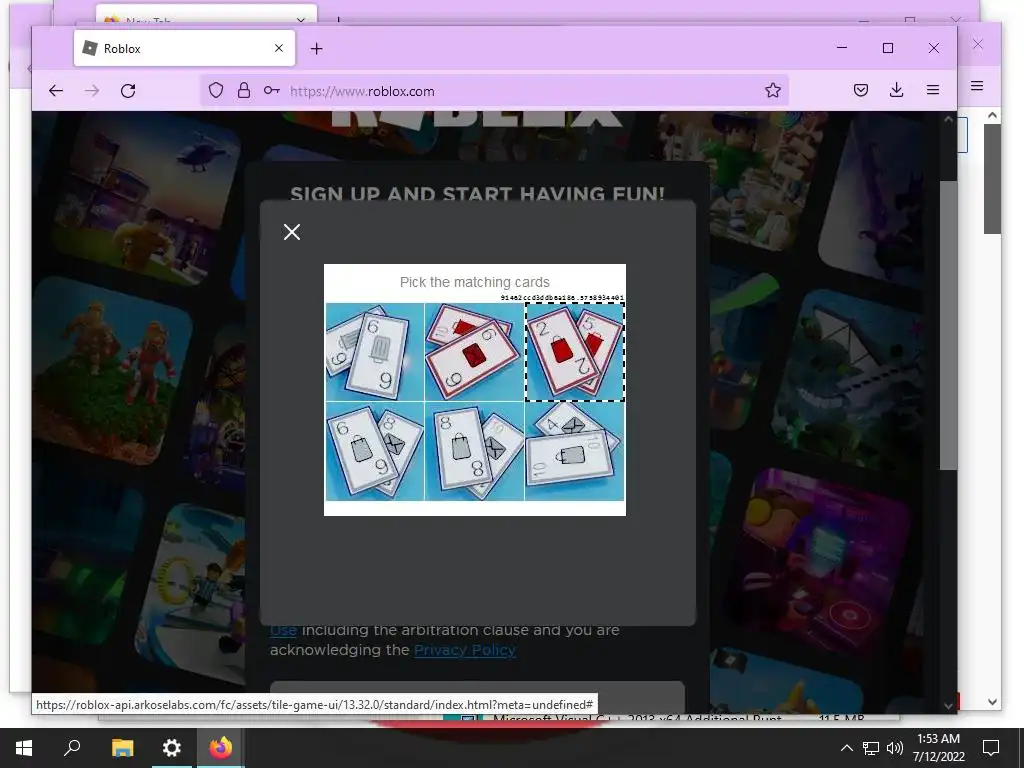The image size is (1024, 768).
Task: Reload the Roblox page
Action: [x=128, y=91]
